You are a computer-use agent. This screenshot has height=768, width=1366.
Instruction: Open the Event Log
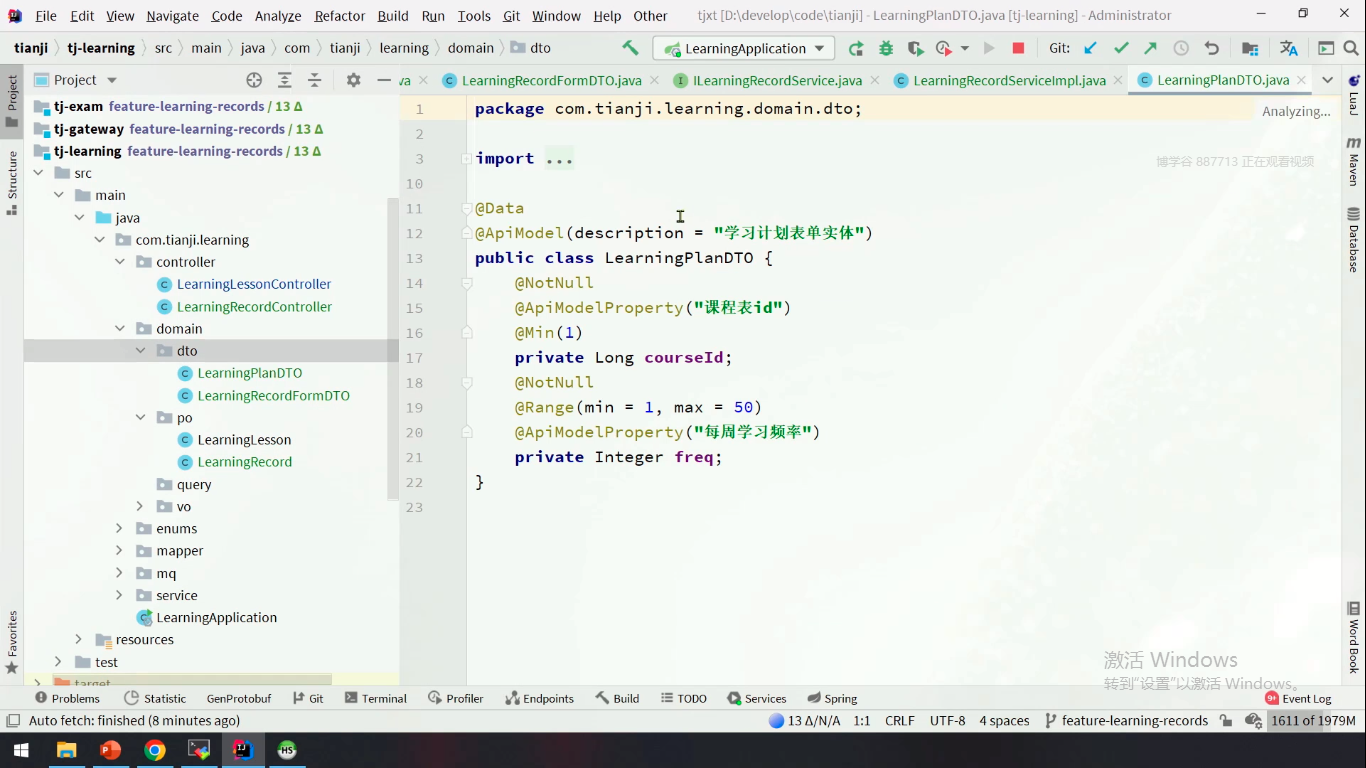(1298, 699)
